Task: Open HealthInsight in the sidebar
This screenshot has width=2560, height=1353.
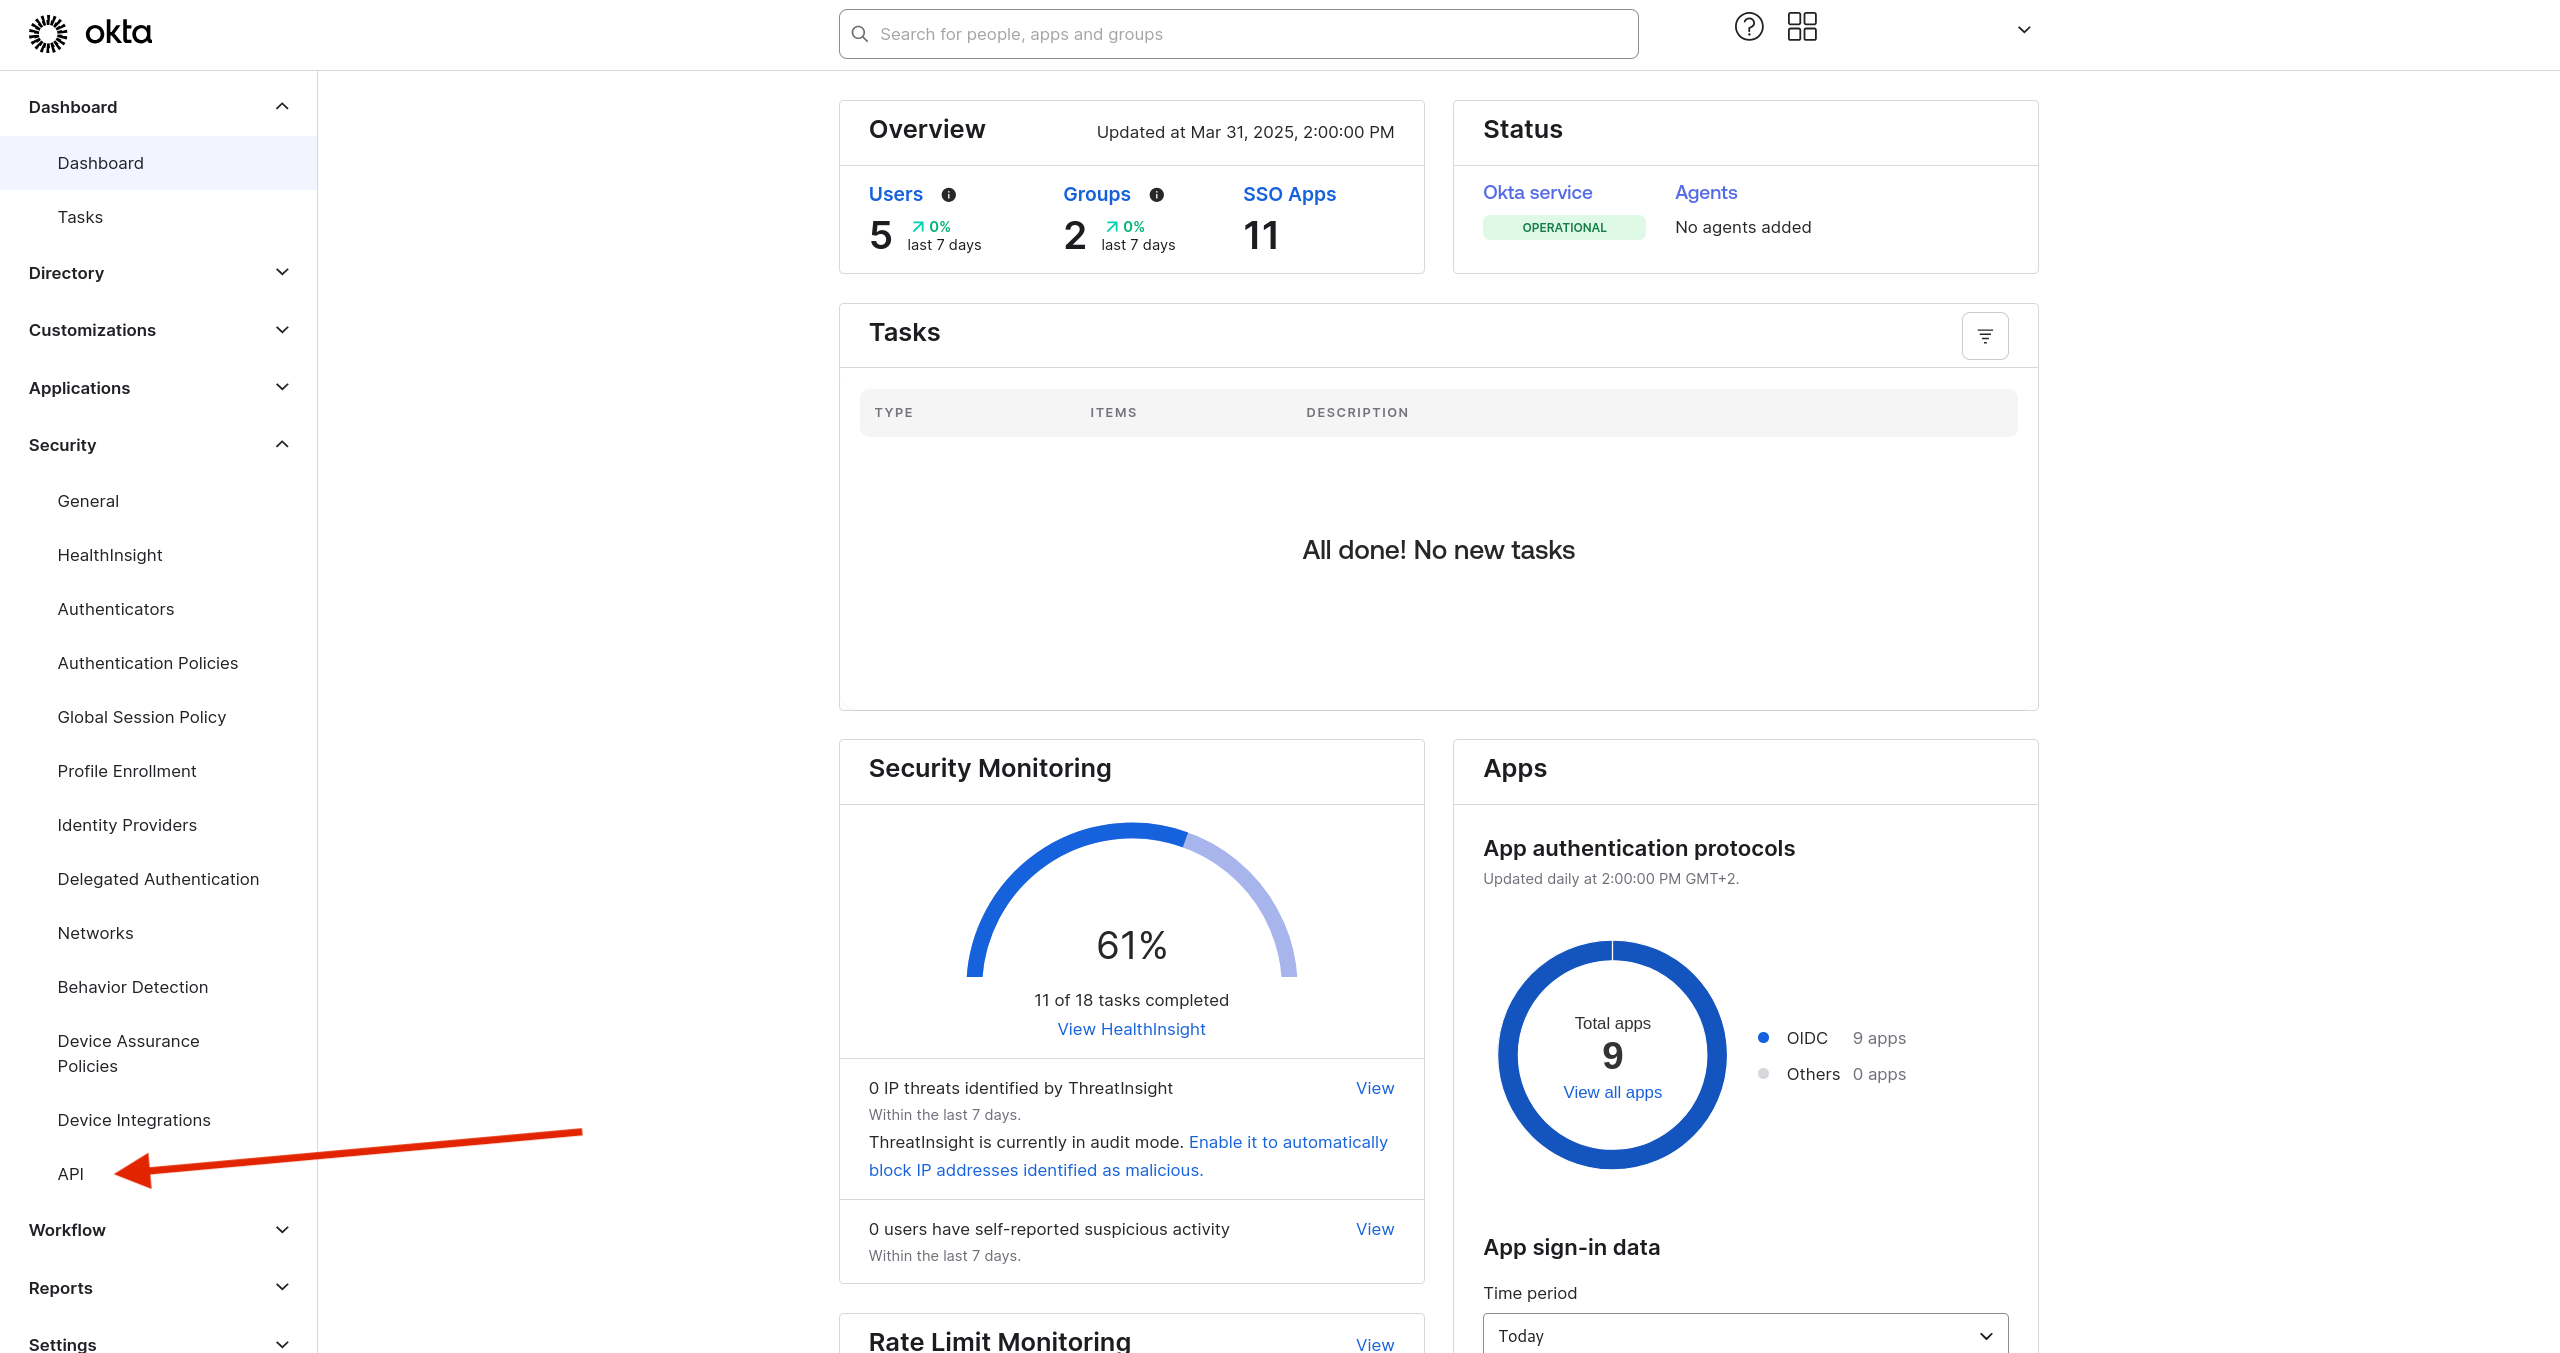Action: tap(110, 555)
